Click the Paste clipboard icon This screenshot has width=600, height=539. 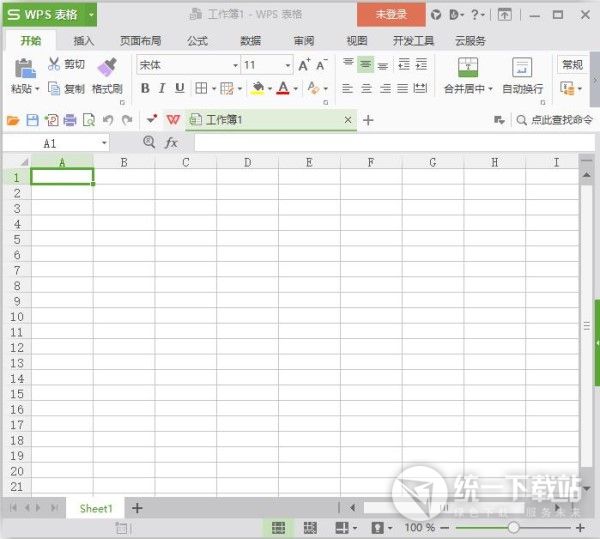[25, 69]
